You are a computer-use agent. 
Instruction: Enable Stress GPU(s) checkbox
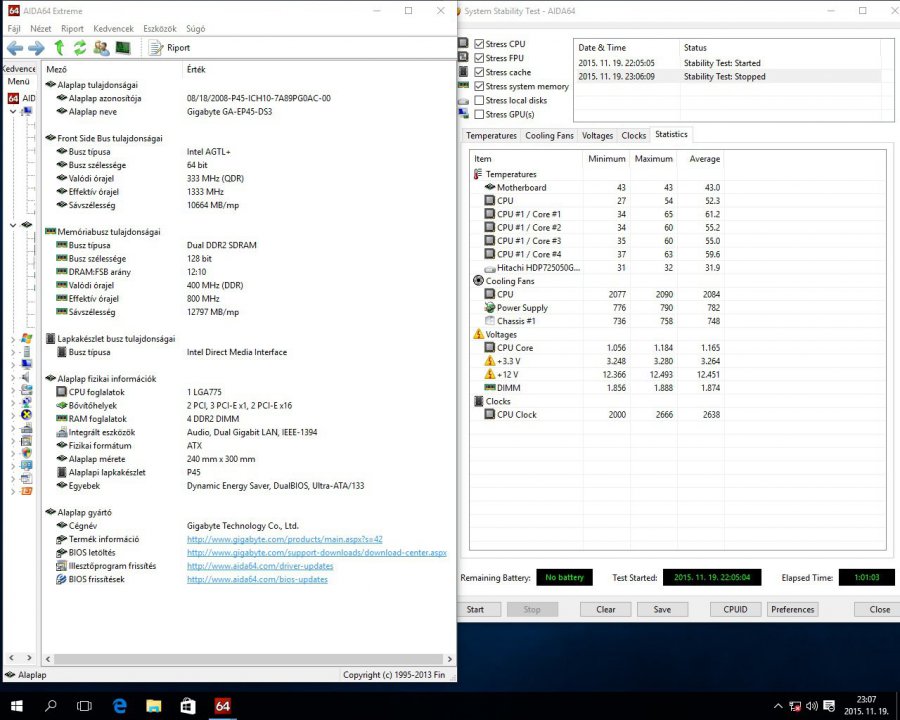[479, 114]
